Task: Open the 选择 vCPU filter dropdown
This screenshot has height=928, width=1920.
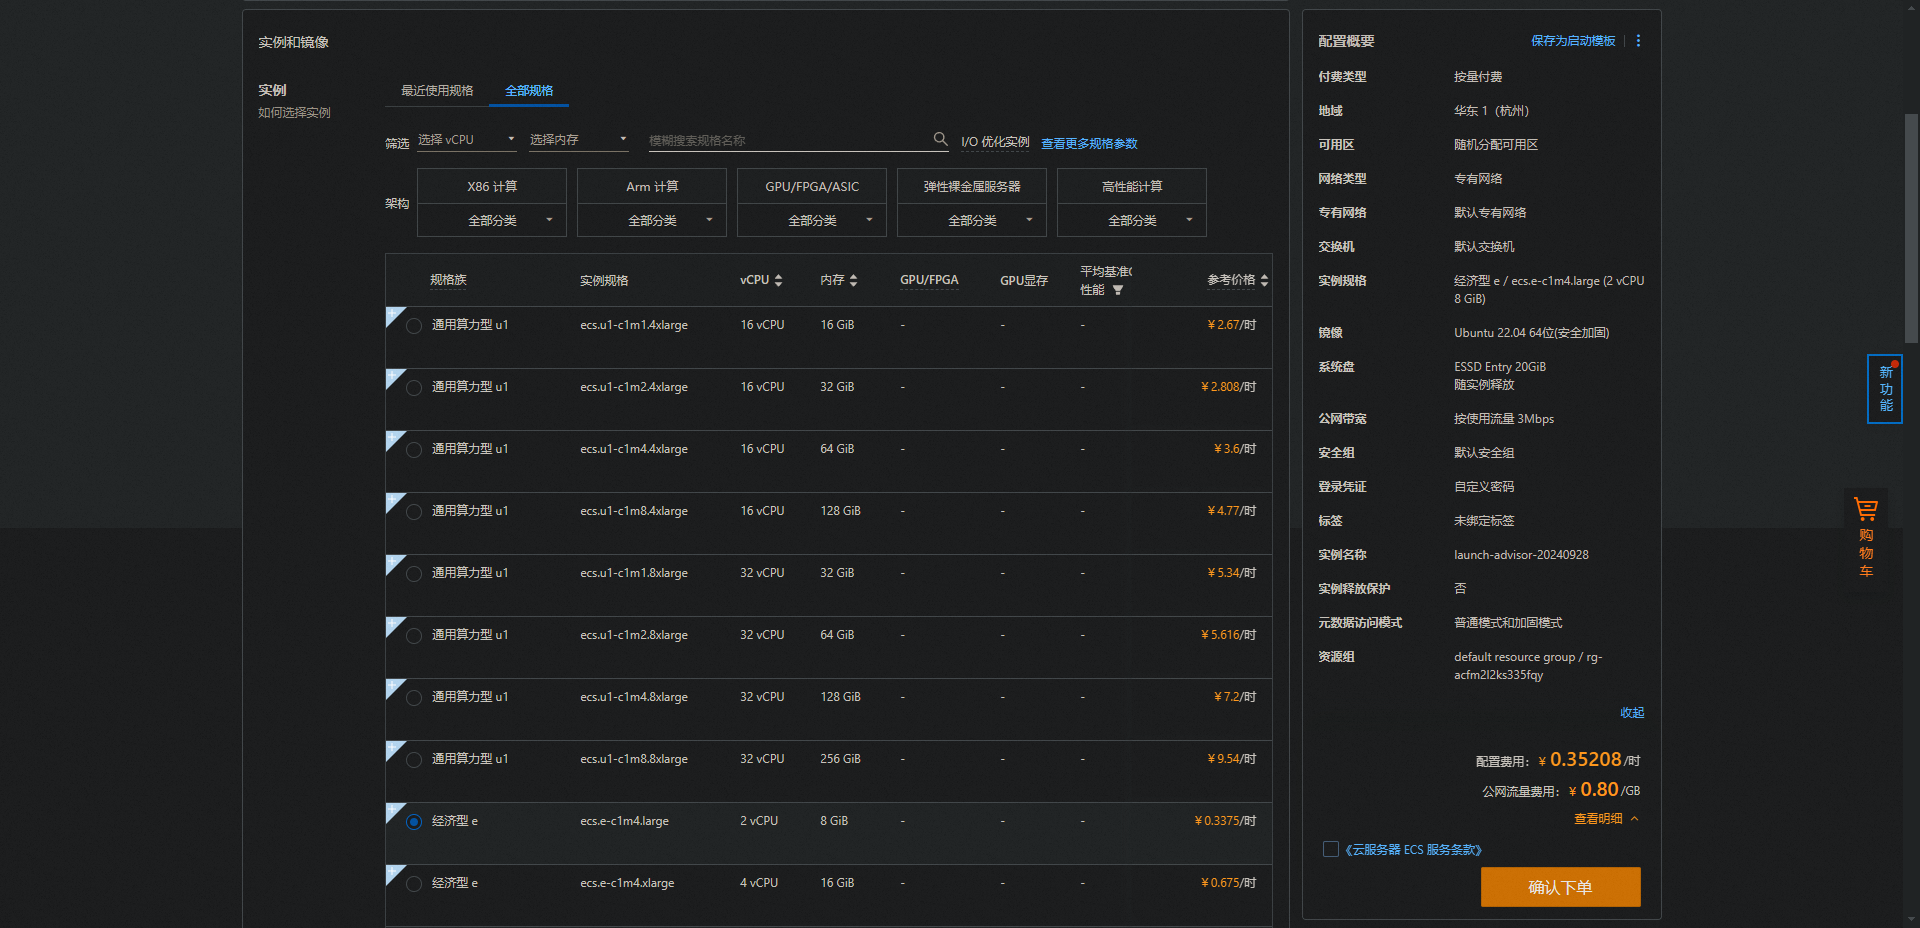Action: coord(466,140)
